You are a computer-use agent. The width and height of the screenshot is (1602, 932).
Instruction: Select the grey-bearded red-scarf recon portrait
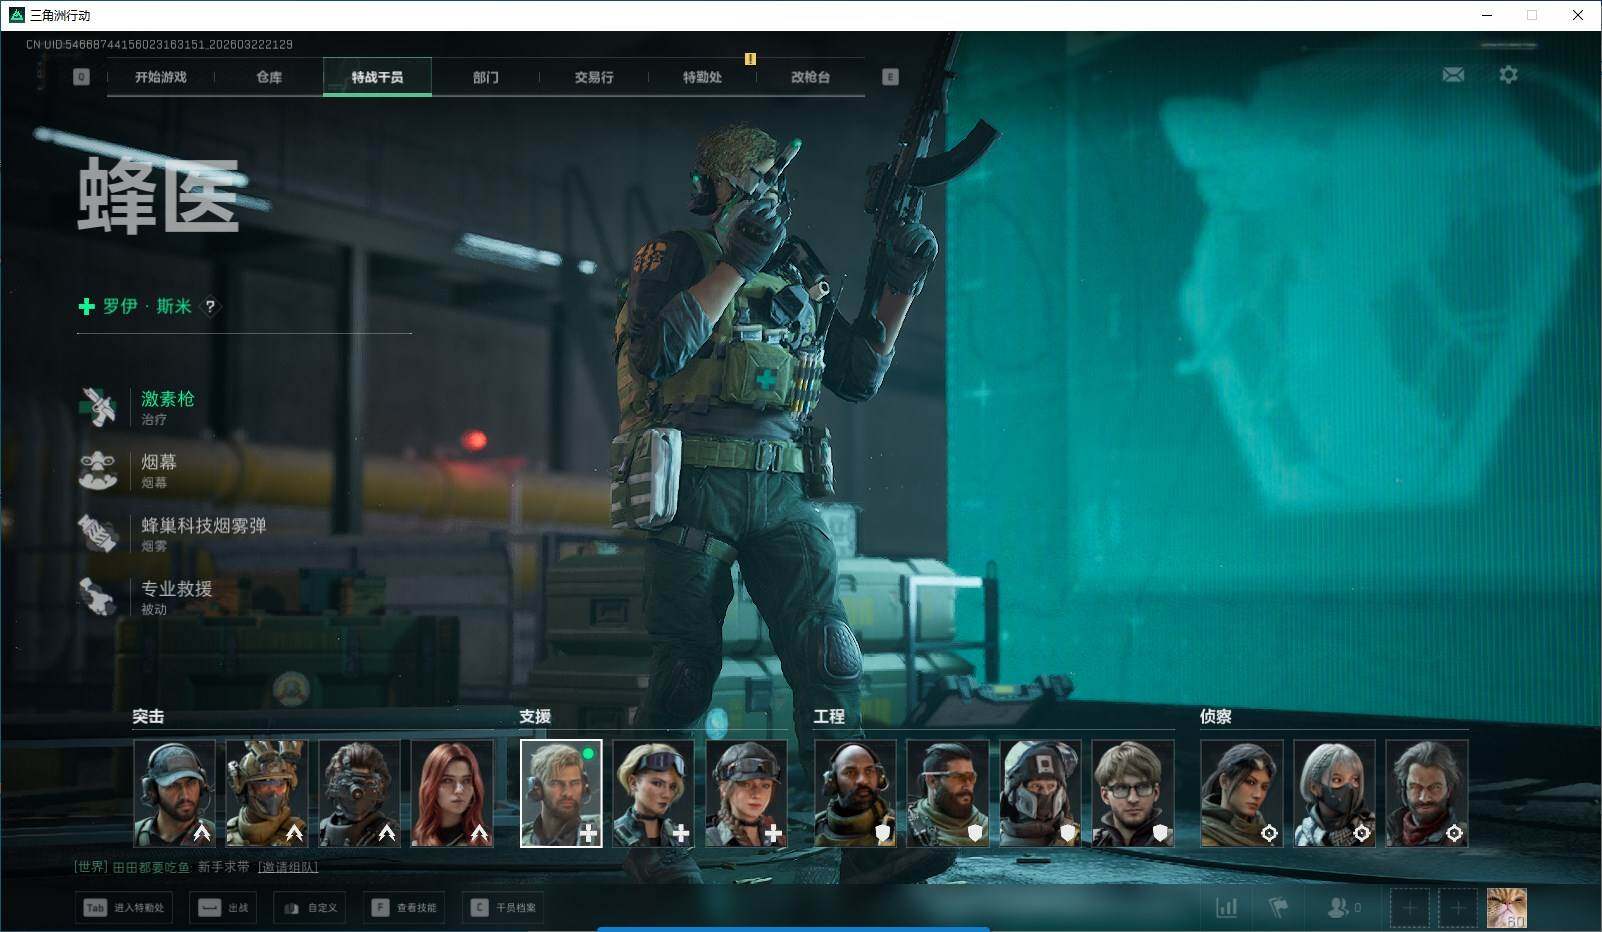[1427, 793]
